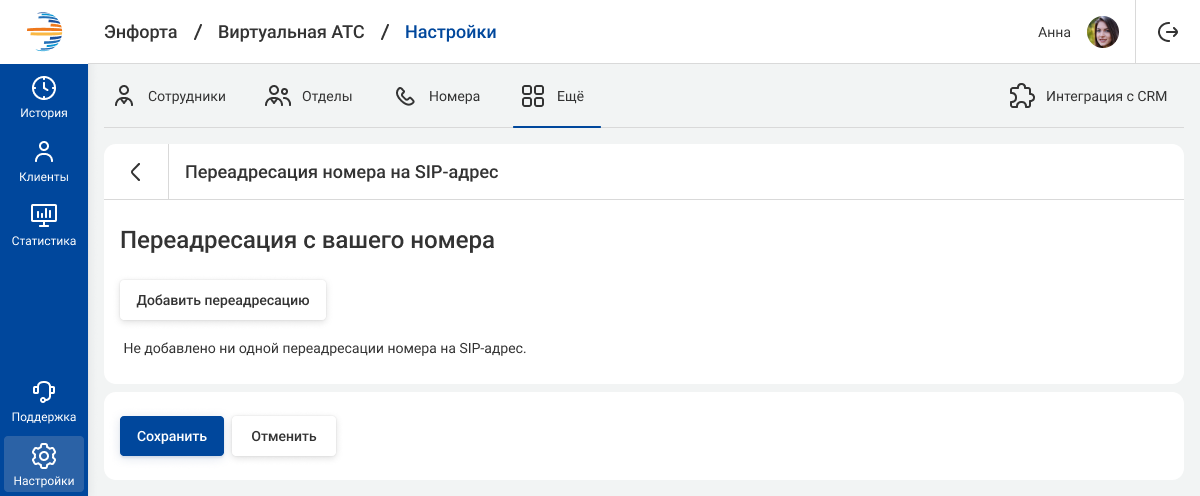Open the Статистика chart icon
Image resolution: width=1200 pixels, height=496 pixels.
[x=44, y=214]
